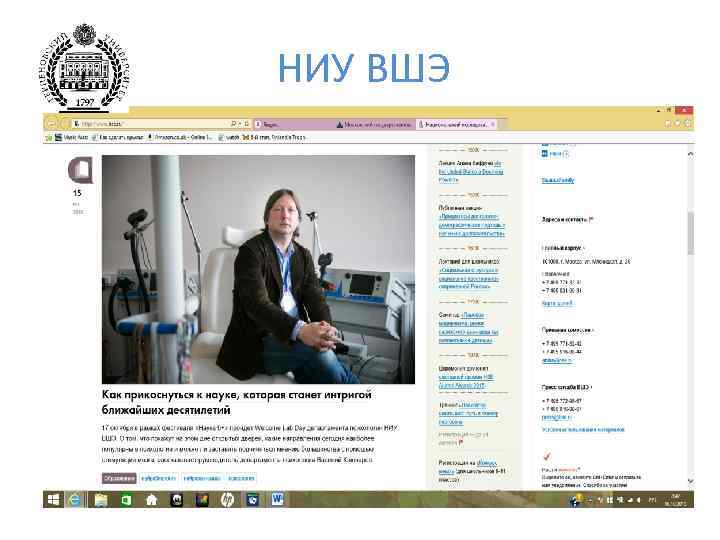Open the HP icon in taskbar
The image size is (720, 540).
click(227, 500)
